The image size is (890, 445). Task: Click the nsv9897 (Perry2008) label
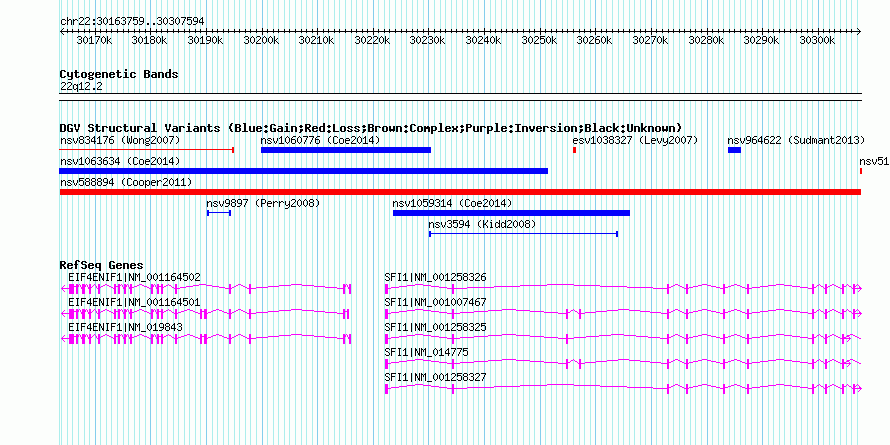click(263, 203)
